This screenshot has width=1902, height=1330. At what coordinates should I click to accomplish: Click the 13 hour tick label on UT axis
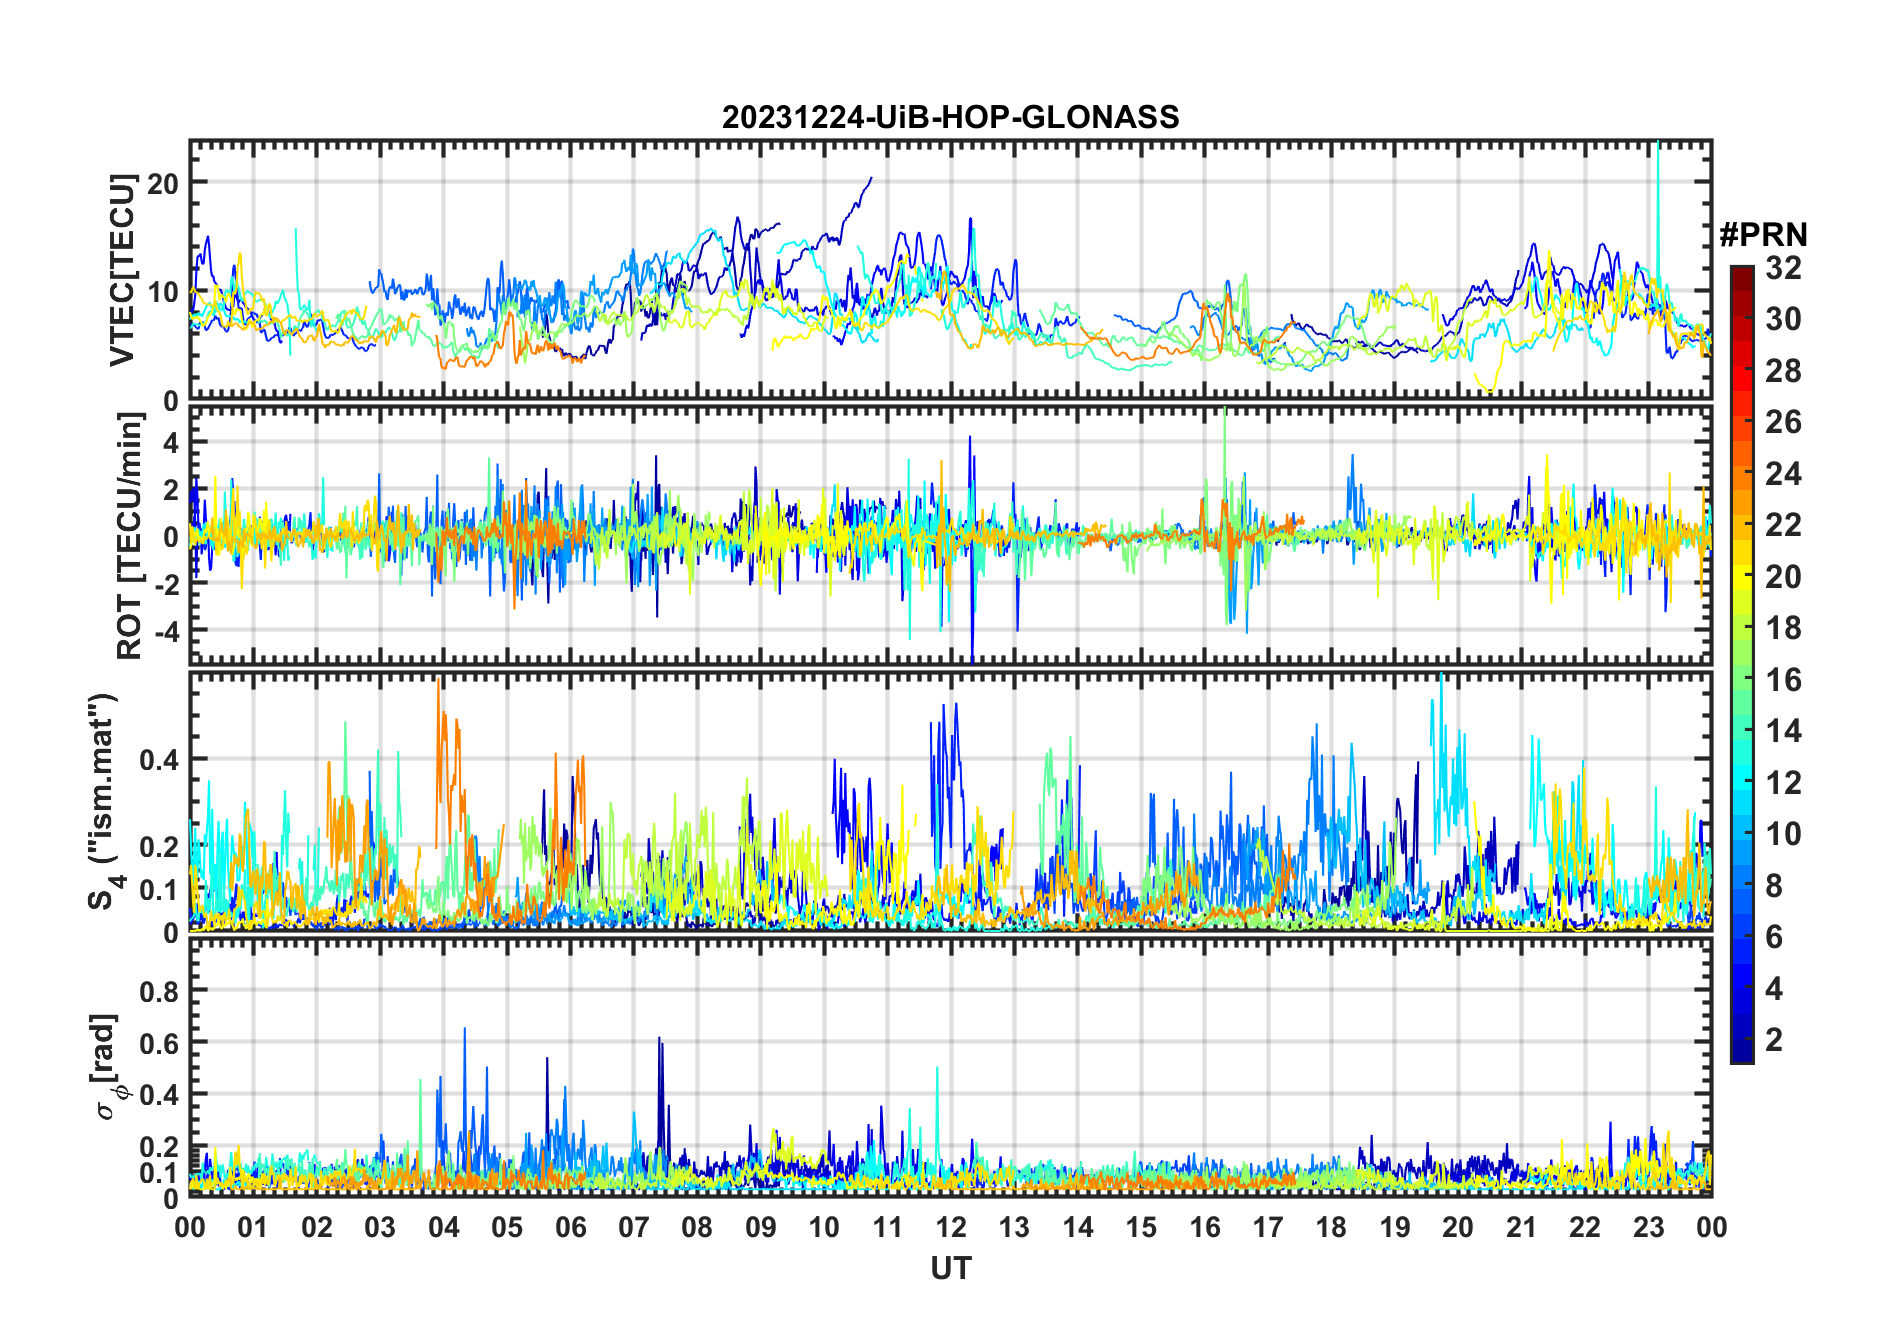pyautogui.click(x=1014, y=1228)
